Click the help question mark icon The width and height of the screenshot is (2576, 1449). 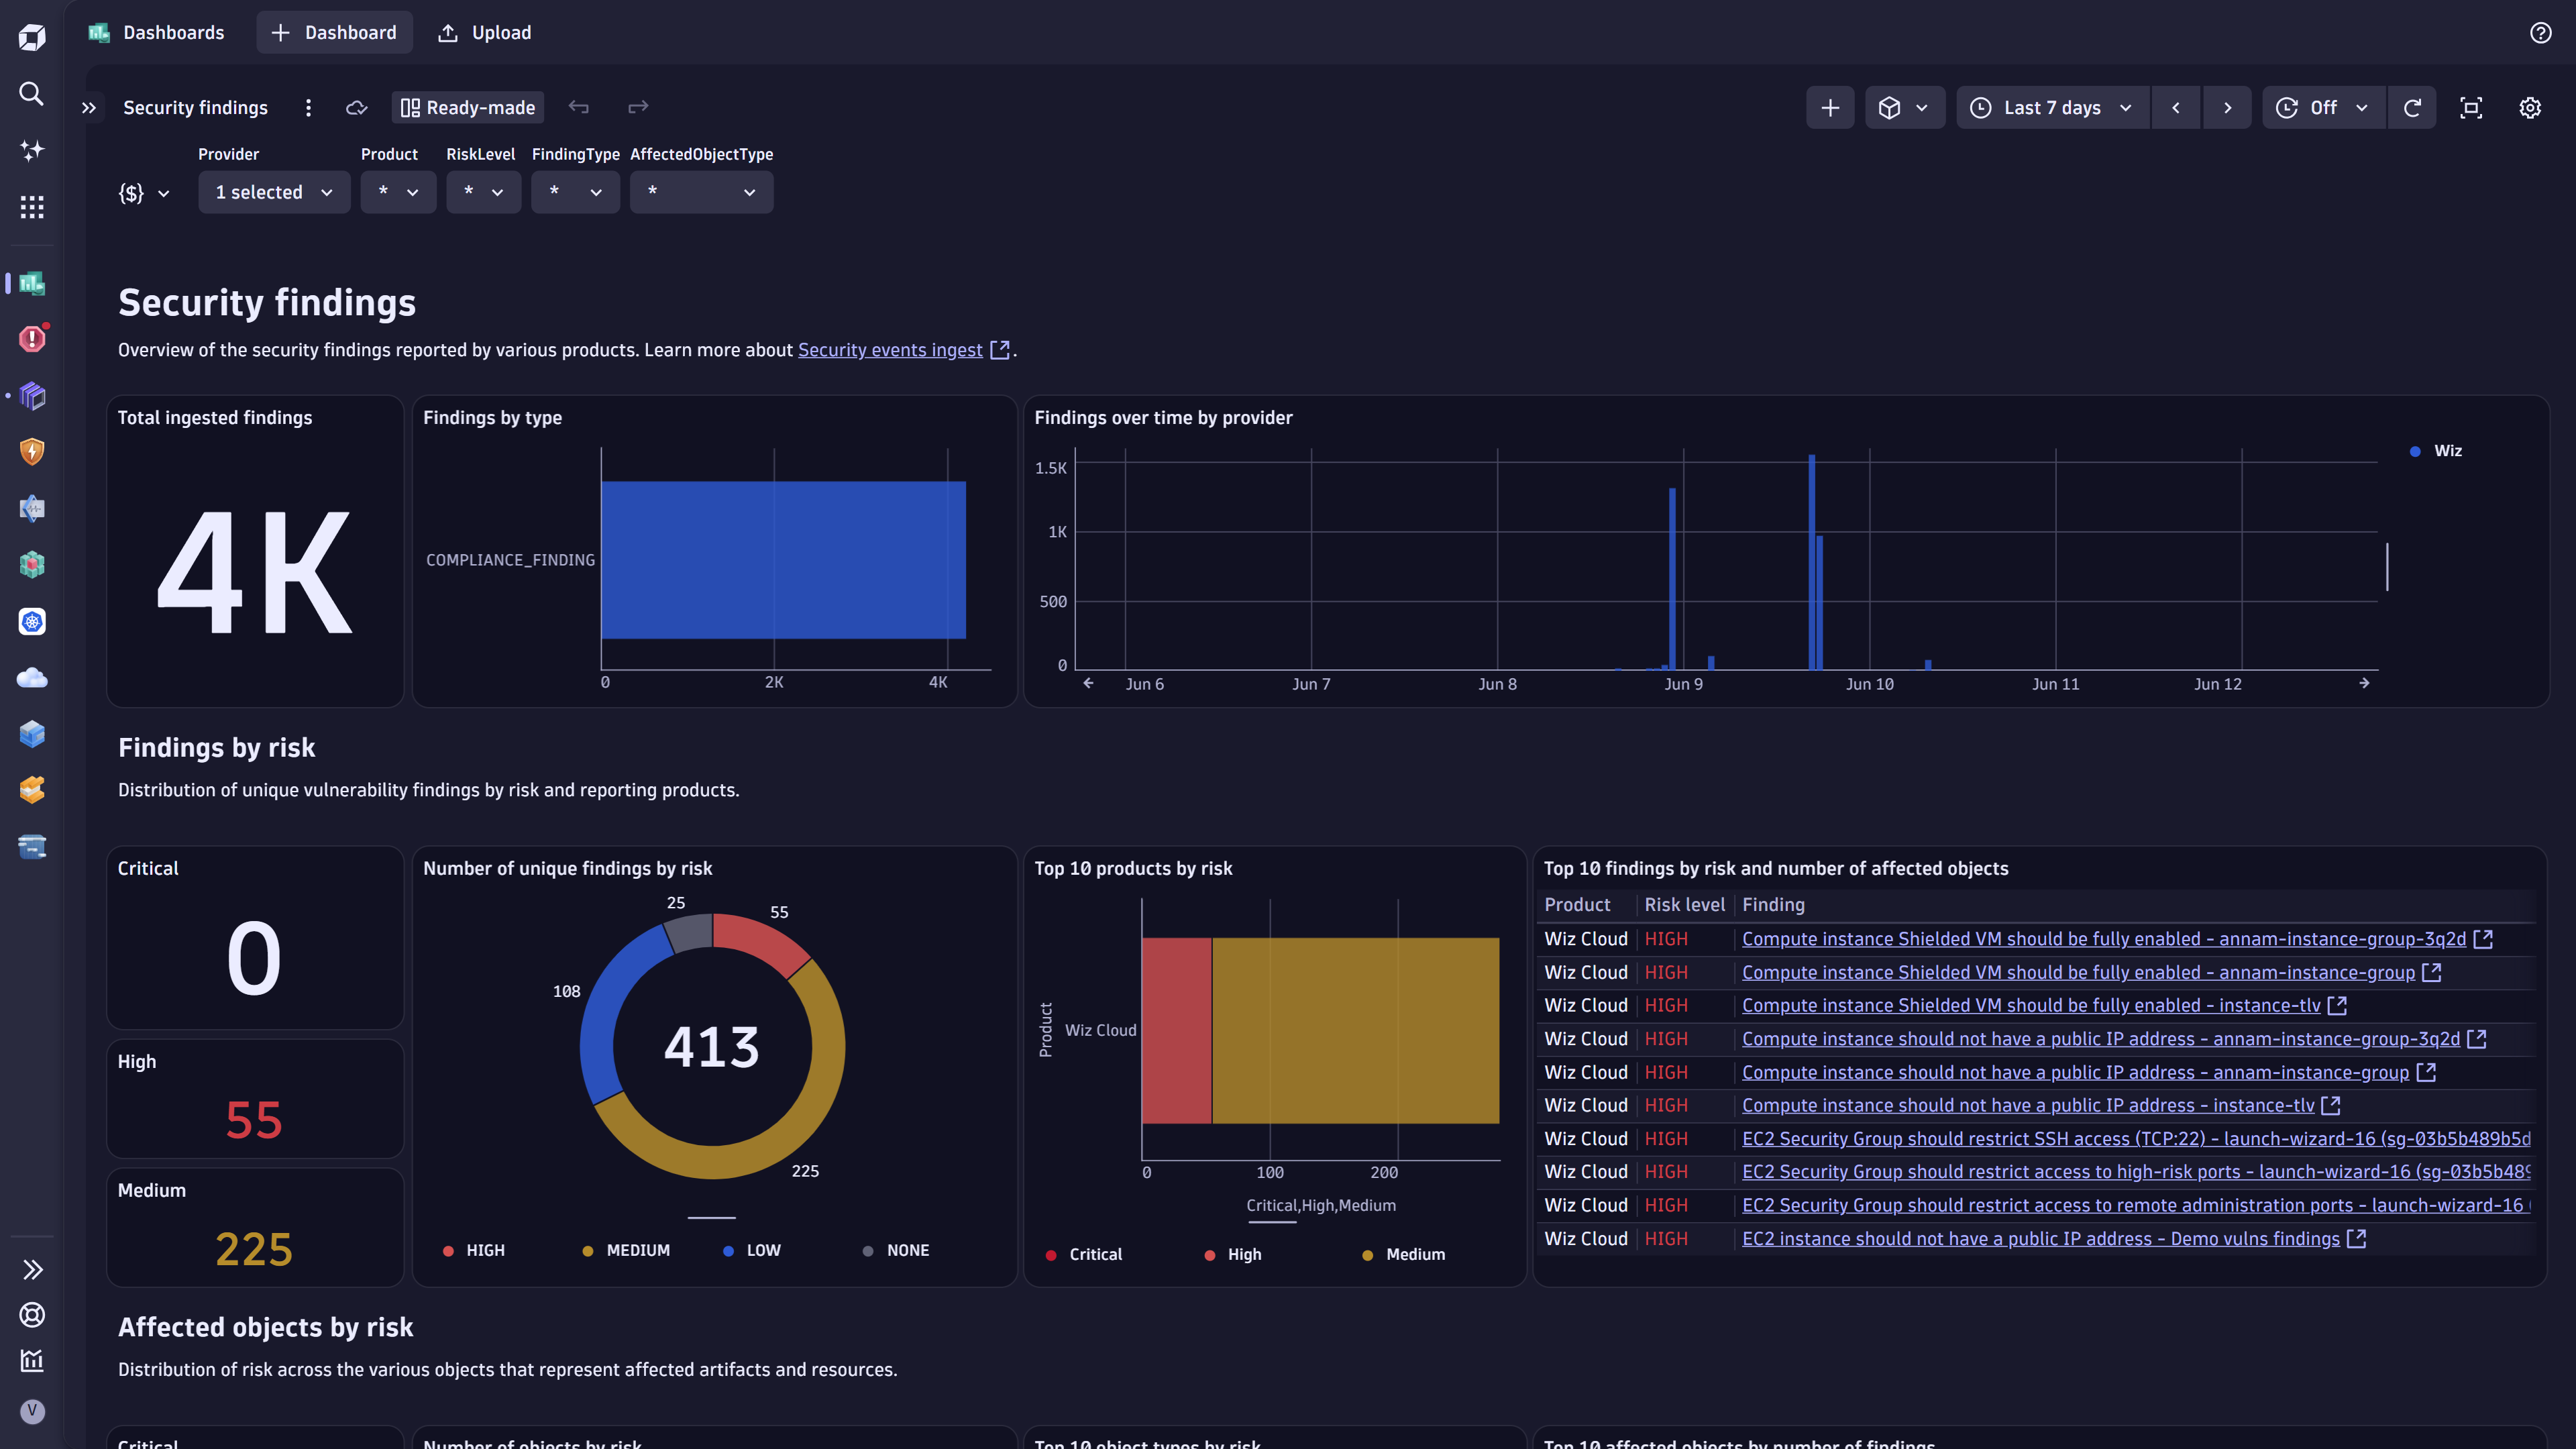2540,33
